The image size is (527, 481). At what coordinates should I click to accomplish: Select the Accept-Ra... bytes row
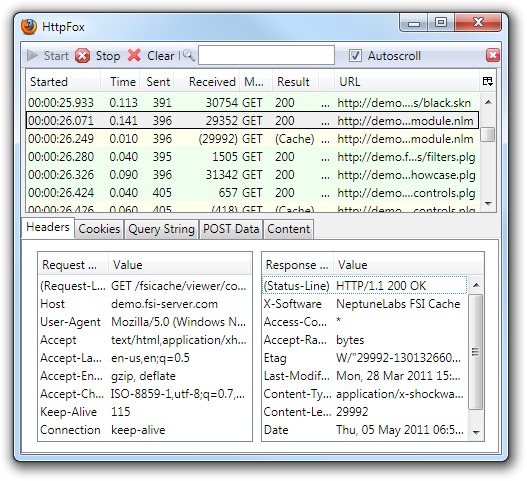pyautogui.click(x=365, y=340)
